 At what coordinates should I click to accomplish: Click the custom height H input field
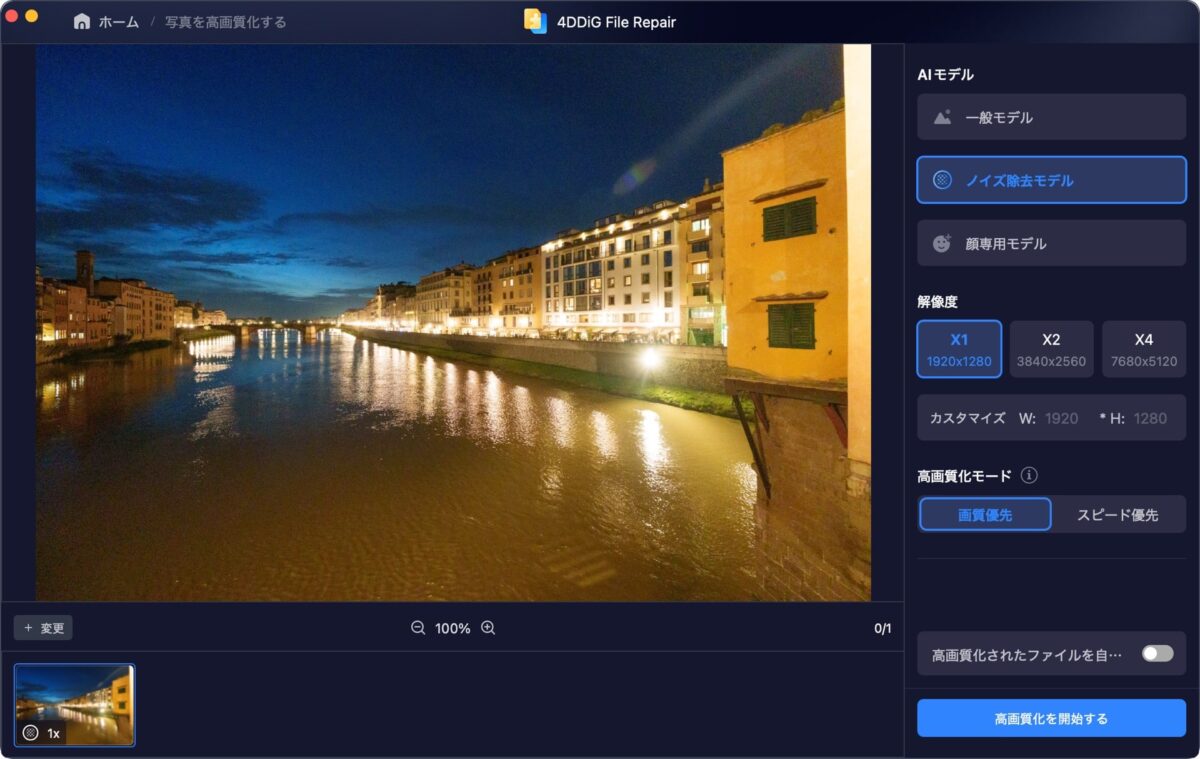1150,418
